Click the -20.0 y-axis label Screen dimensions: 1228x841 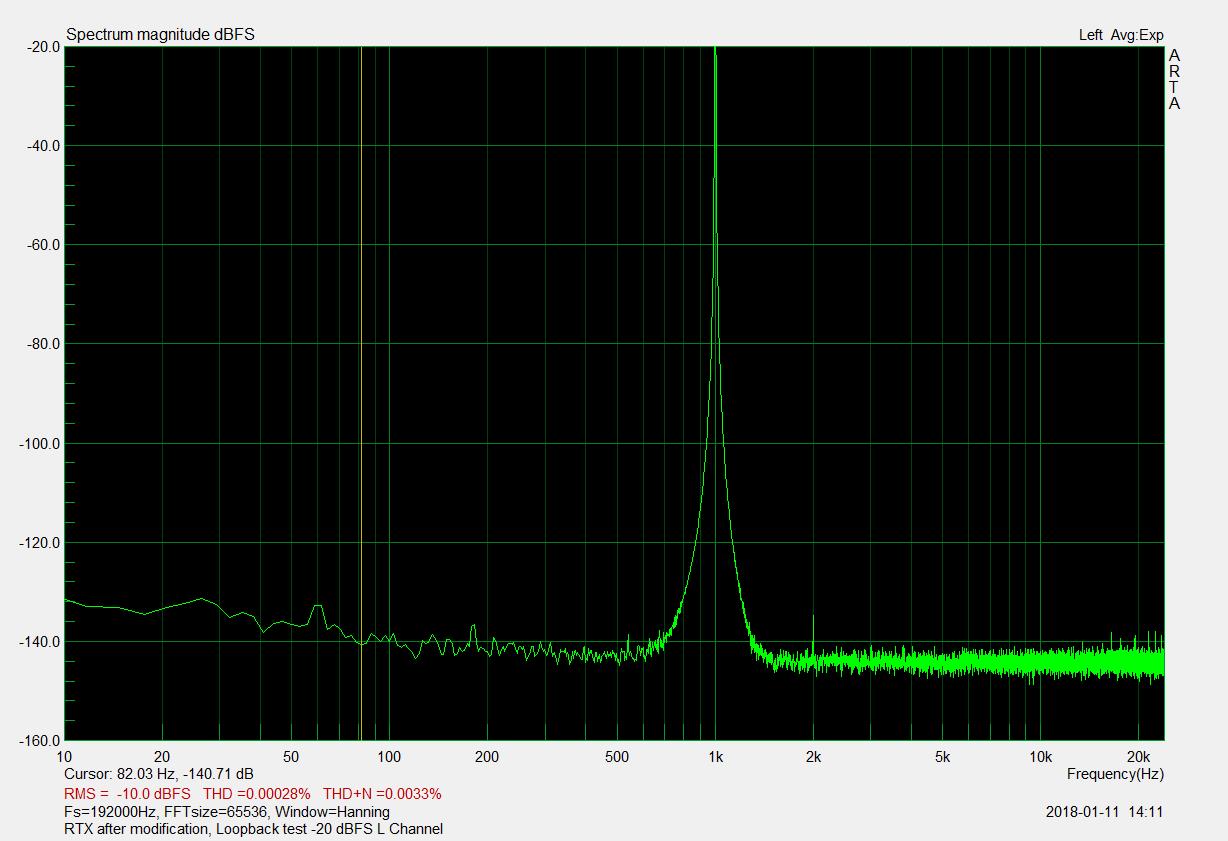pyautogui.click(x=44, y=46)
